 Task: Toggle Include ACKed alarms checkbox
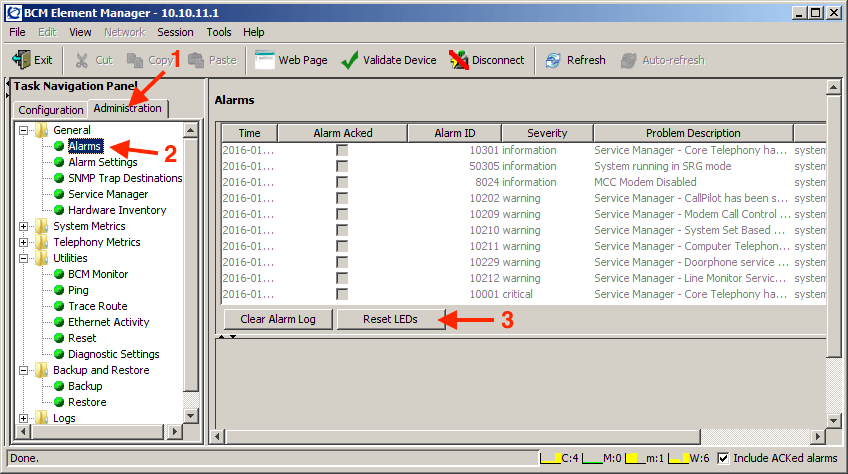point(723,458)
